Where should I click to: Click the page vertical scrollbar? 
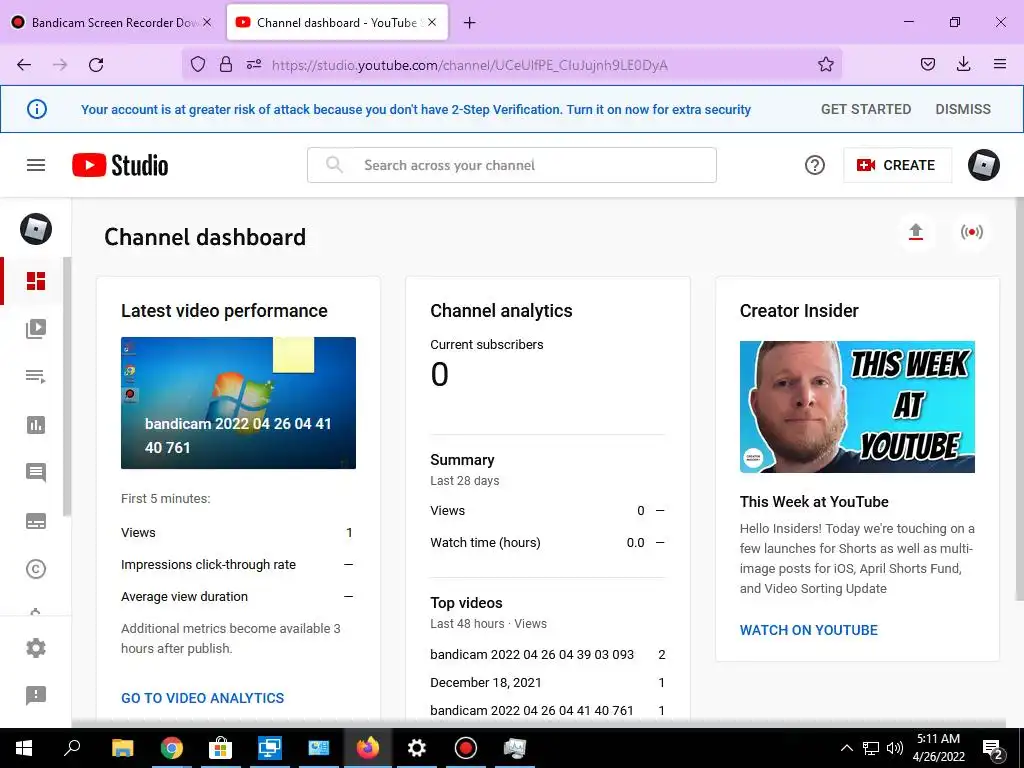click(x=1019, y=398)
